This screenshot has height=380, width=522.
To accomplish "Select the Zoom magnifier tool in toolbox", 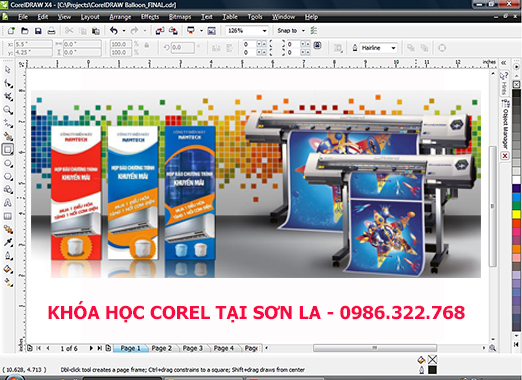I will (8, 110).
